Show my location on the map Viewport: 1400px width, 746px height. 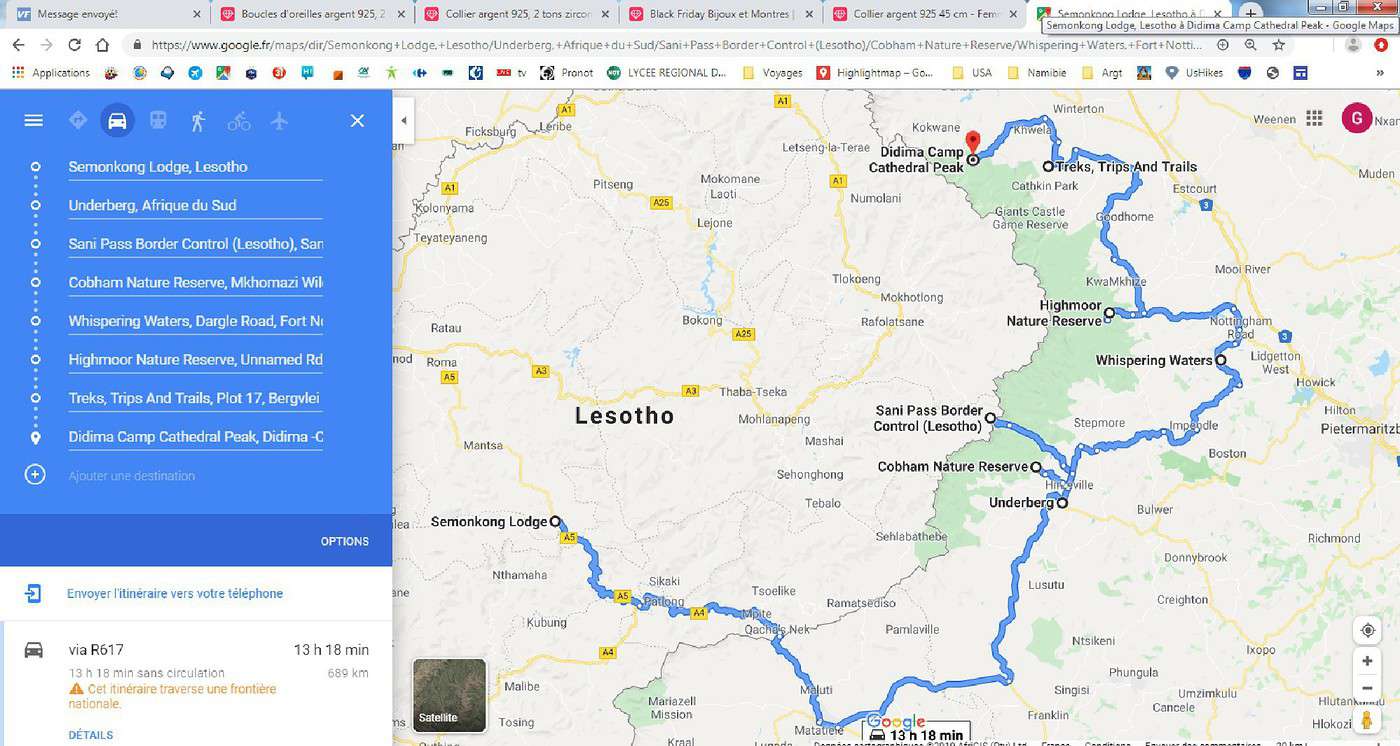[1367, 630]
